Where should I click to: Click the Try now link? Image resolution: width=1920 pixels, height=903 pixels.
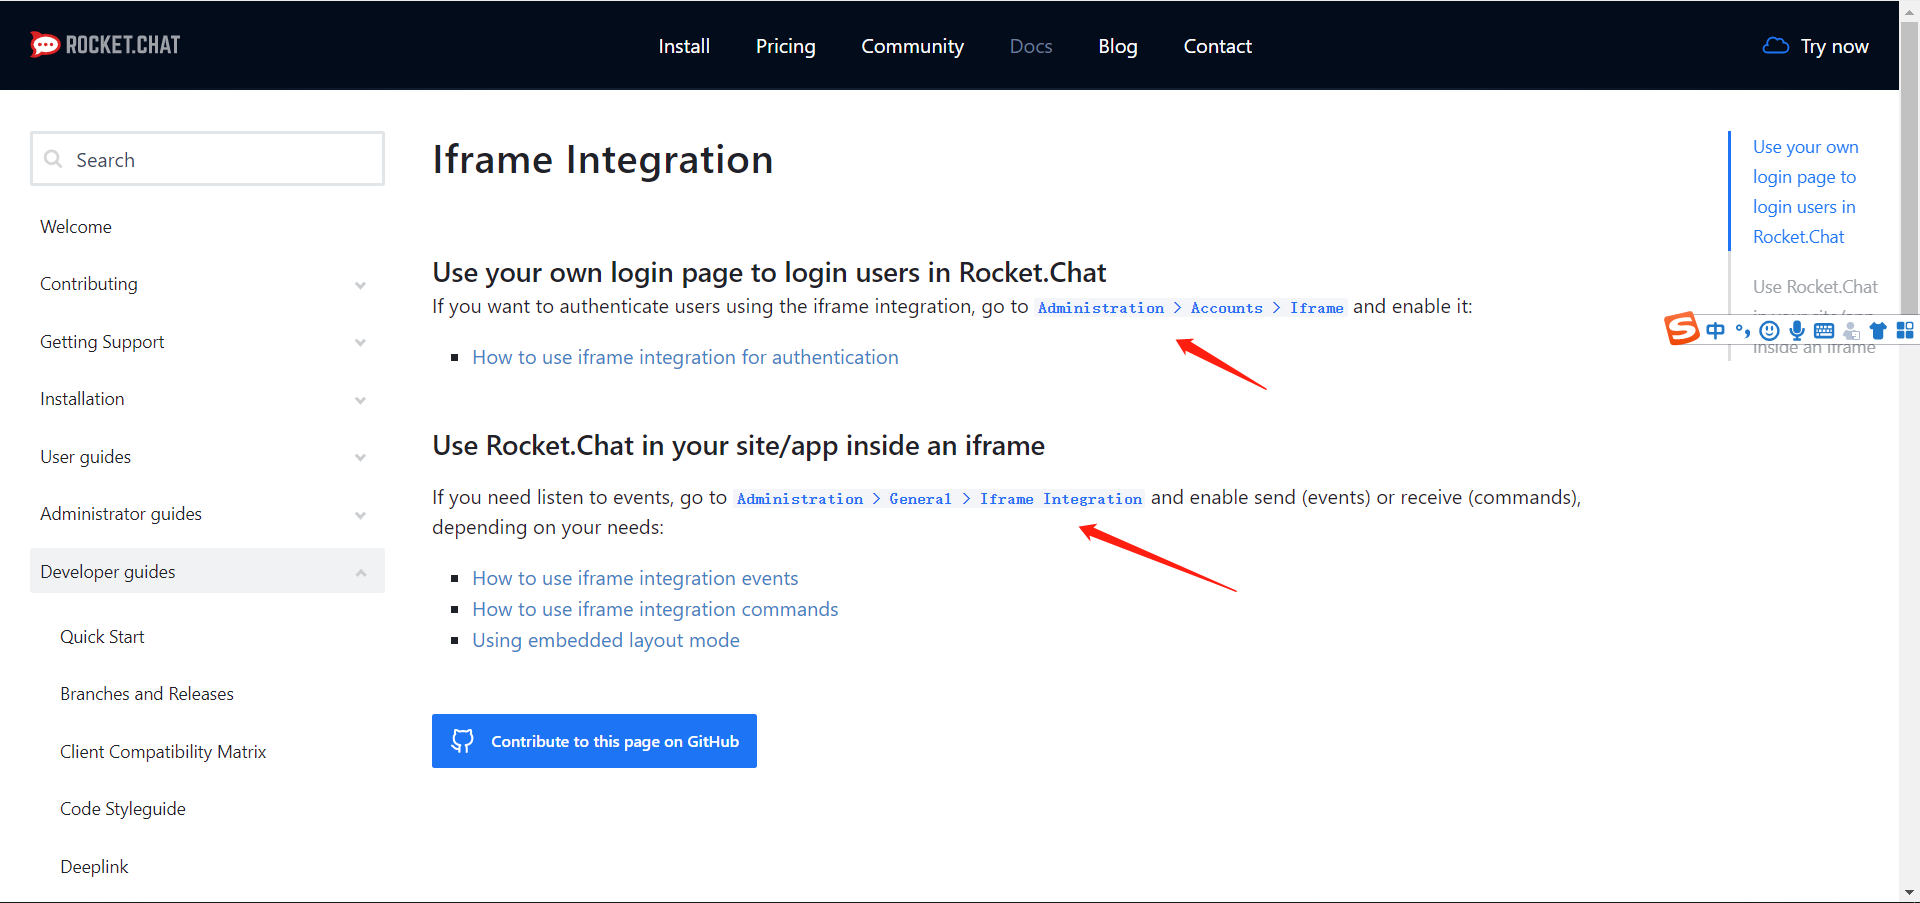click(x=1834, y=46)
